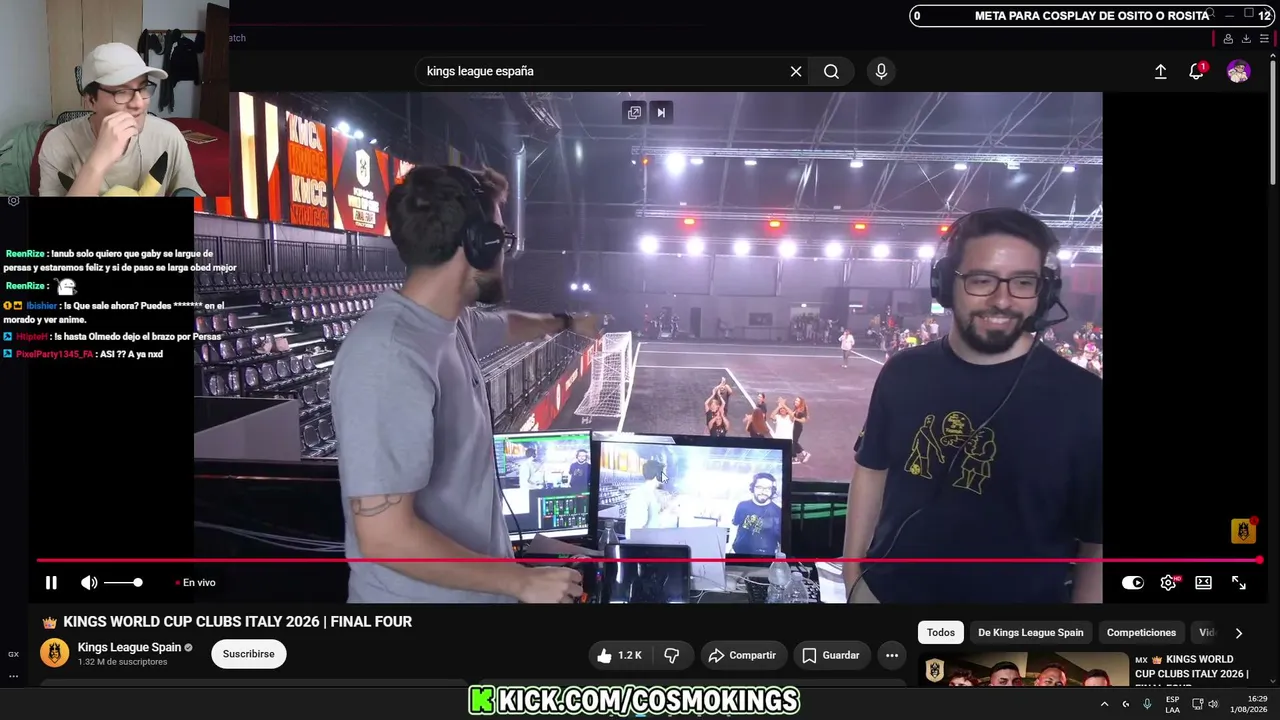Open the Kings League Spain channel name link

click(x=128, y=648)
